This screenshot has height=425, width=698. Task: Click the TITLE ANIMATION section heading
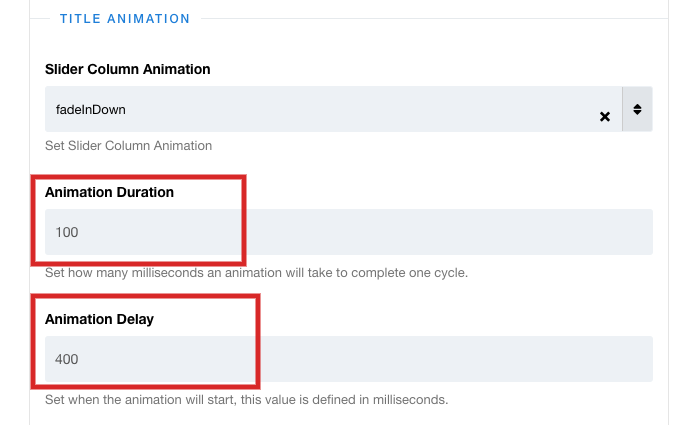point(125,18)
